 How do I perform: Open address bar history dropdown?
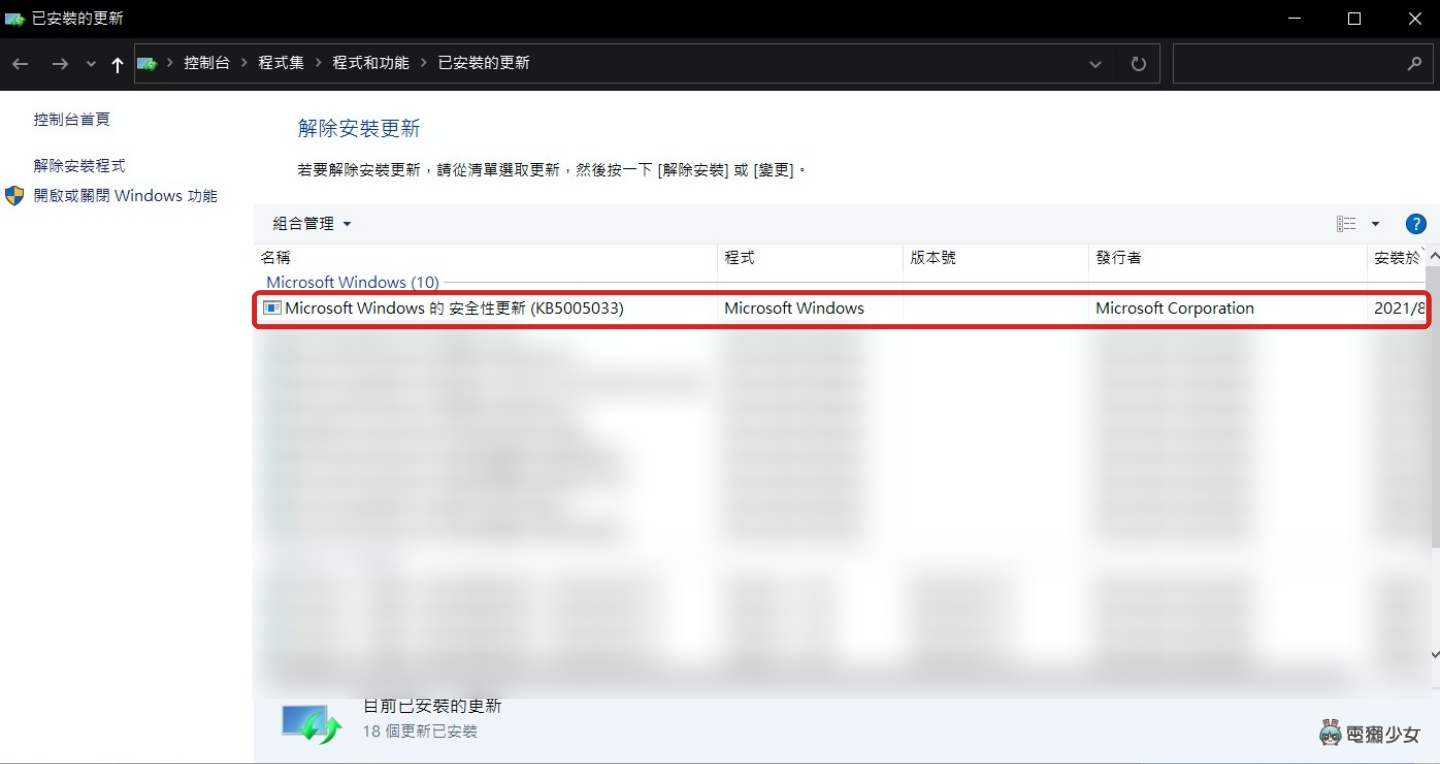1095,64
